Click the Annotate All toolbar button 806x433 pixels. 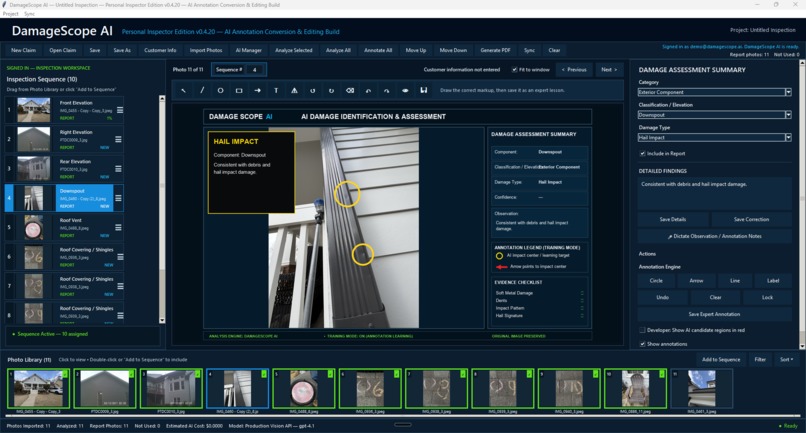378,50
